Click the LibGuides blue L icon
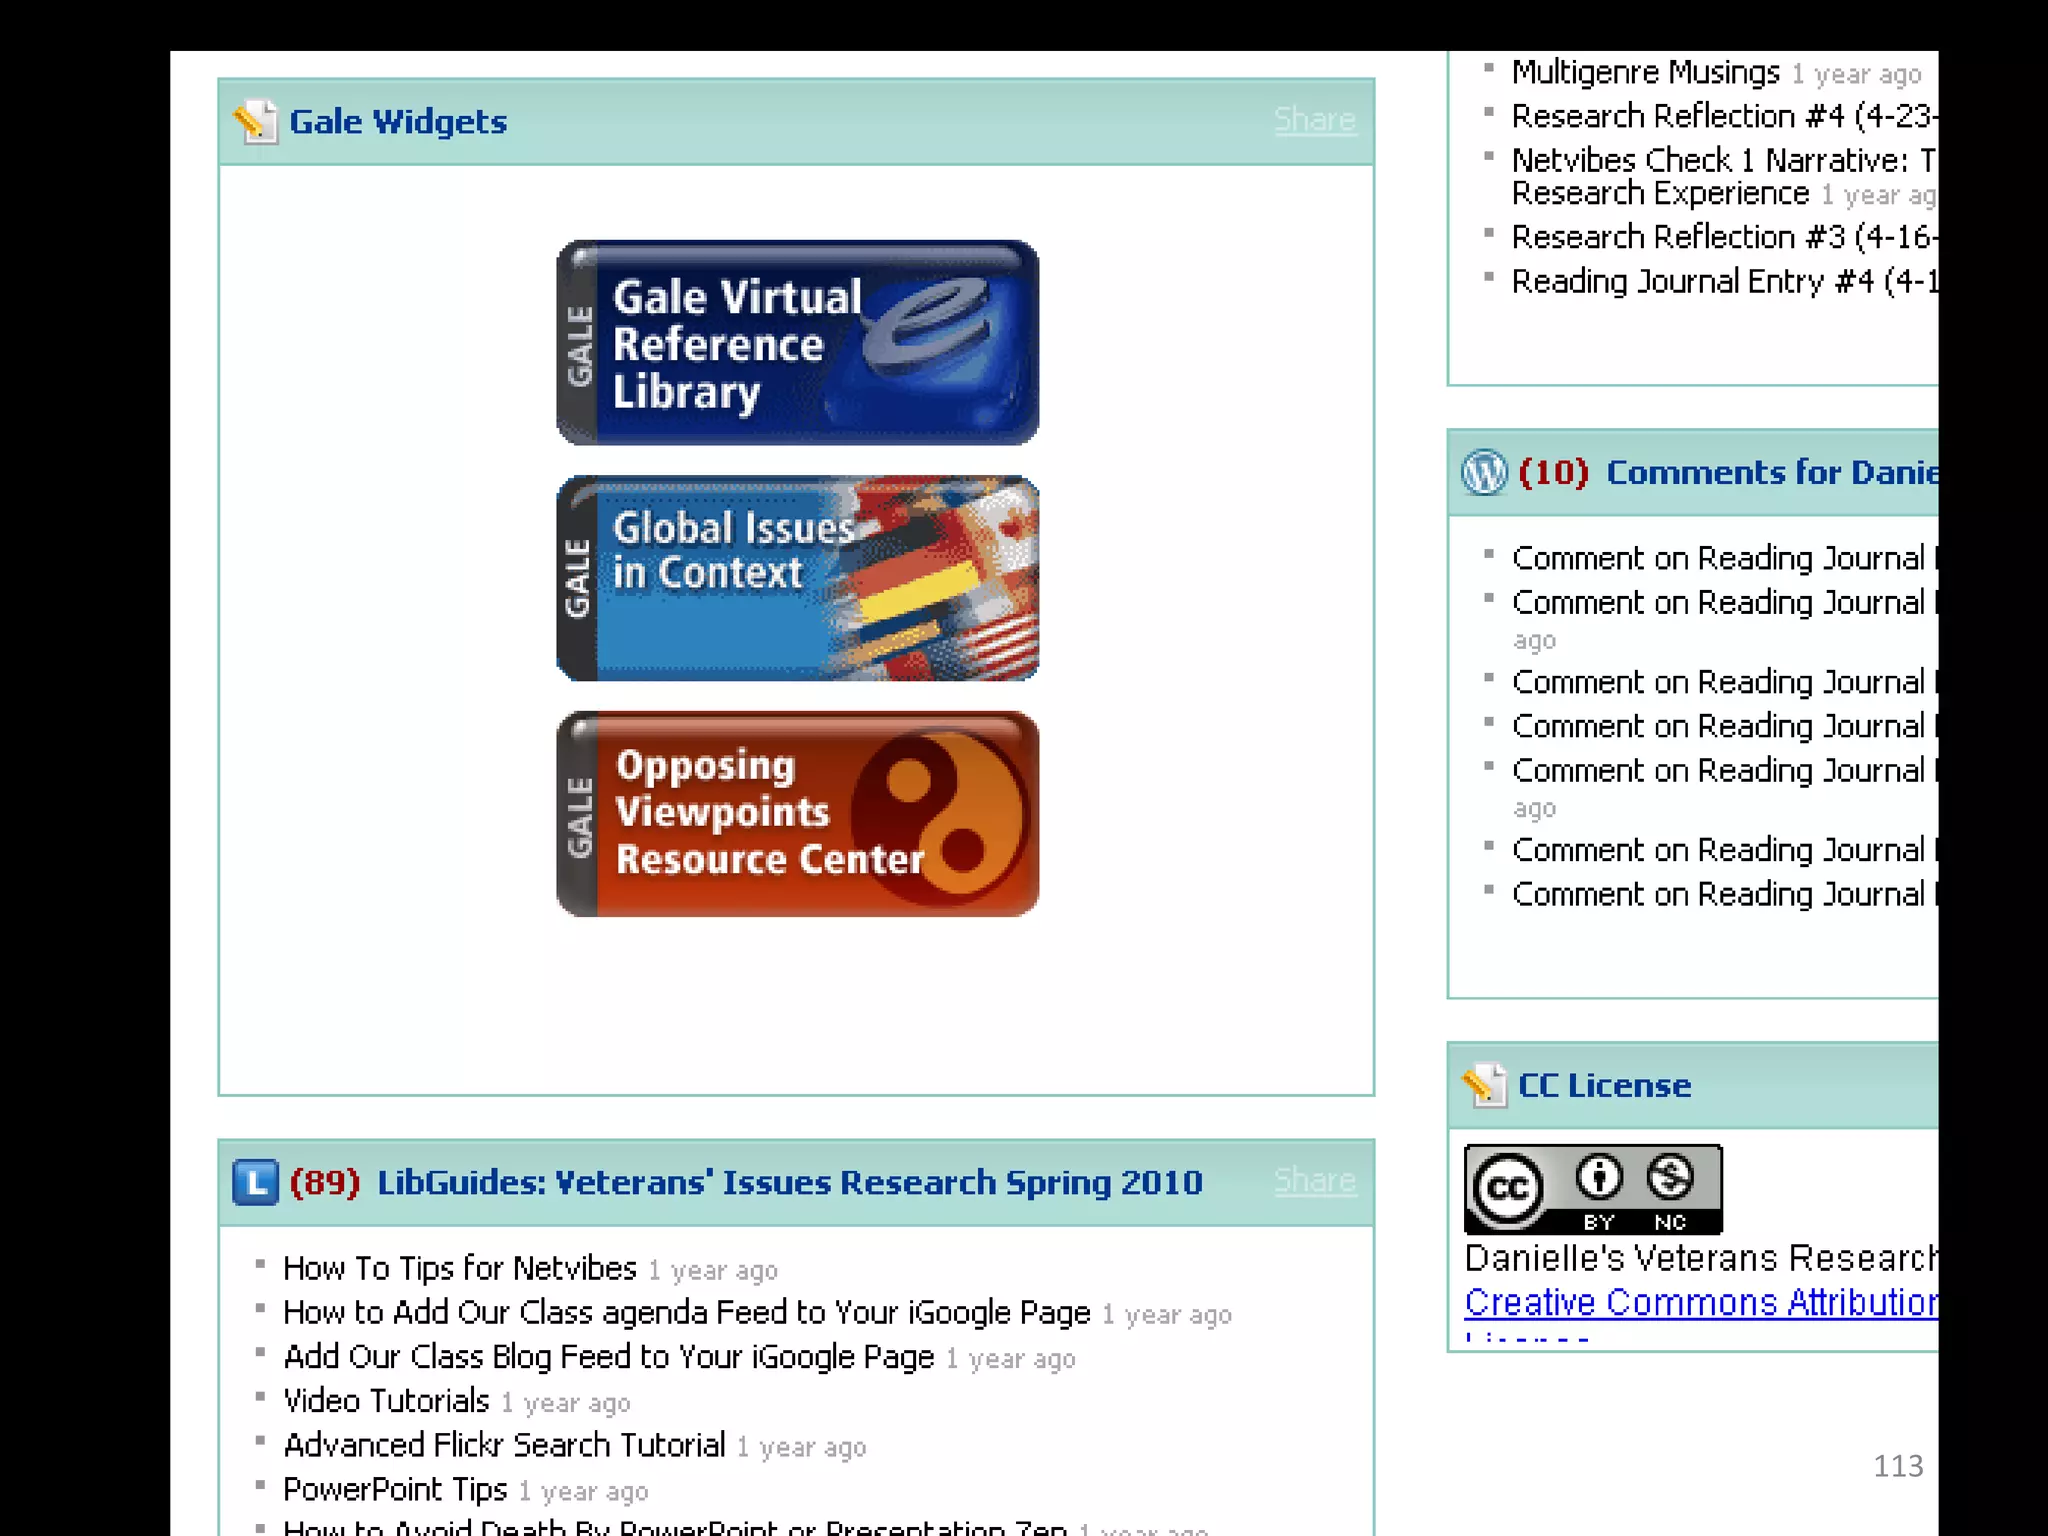This screenshot has height=1536, width=2048. coord(255,1183)
